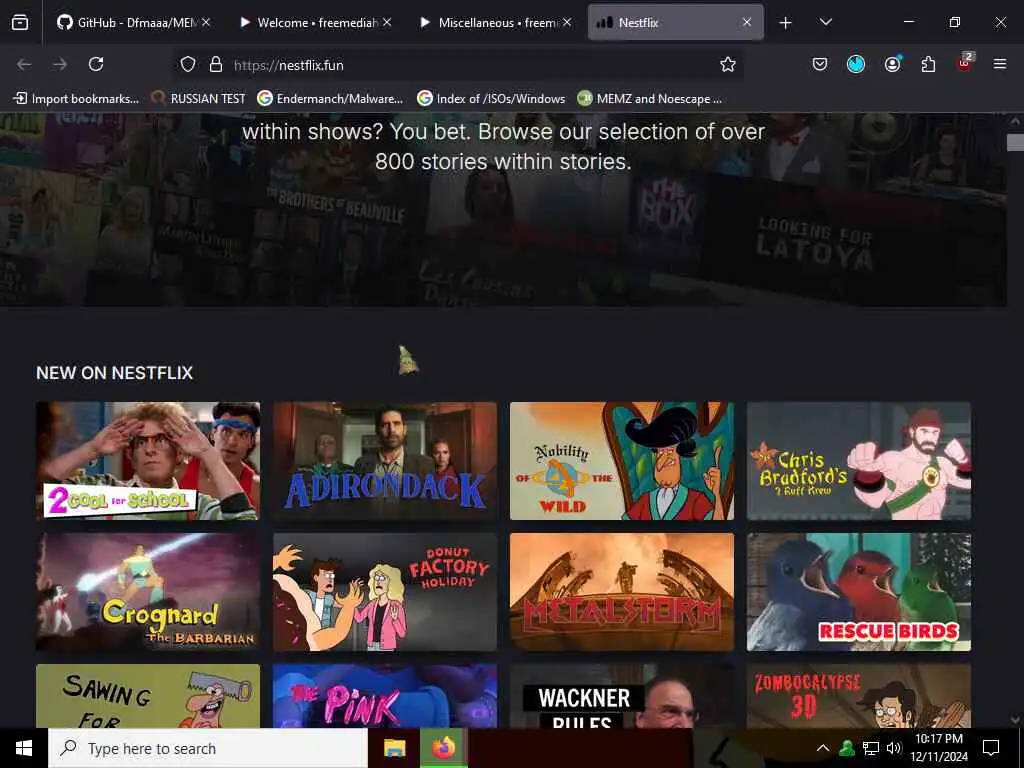
Task: Open Wackner Rules thumbnail
Action: pos(622,696)
